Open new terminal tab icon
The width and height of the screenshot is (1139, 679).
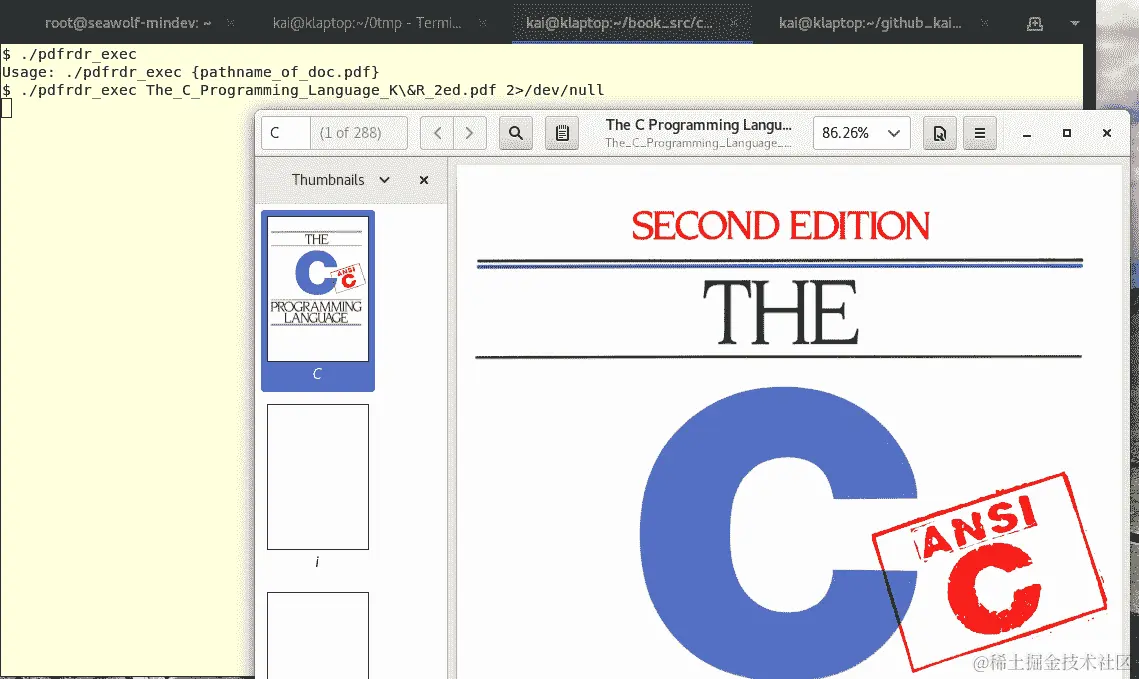(1035, 23)
